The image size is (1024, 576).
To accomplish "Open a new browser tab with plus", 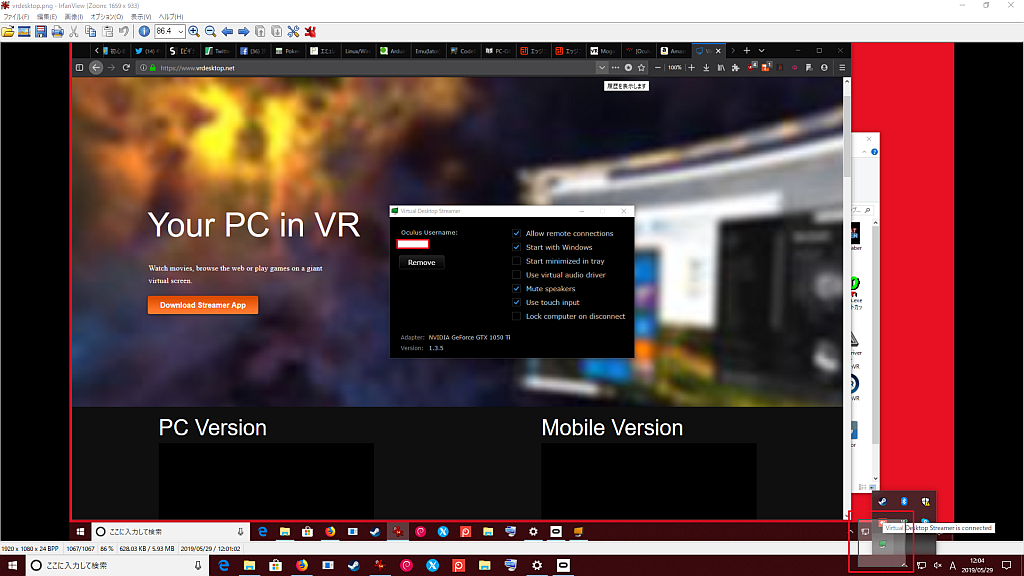I will pos(746,50).
